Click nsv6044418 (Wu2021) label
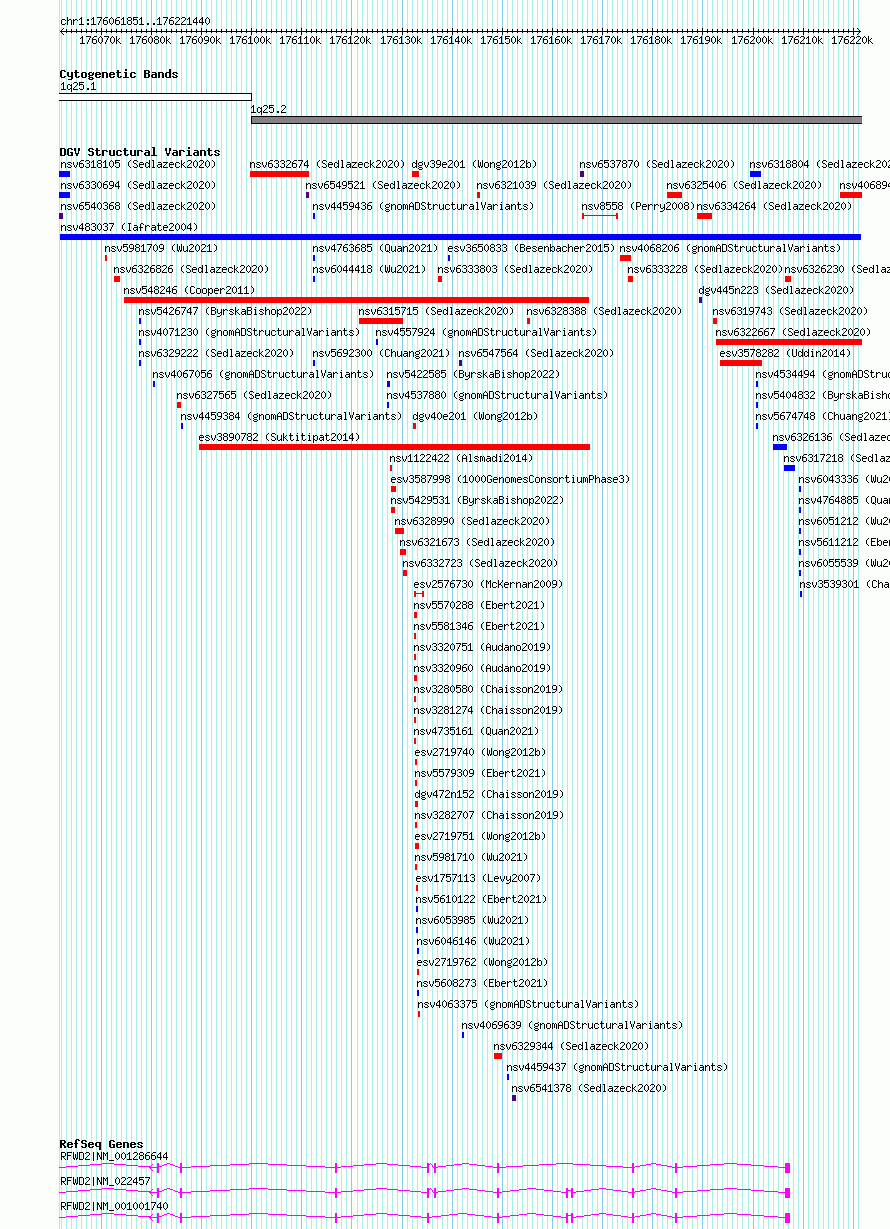 pos(369,269)
